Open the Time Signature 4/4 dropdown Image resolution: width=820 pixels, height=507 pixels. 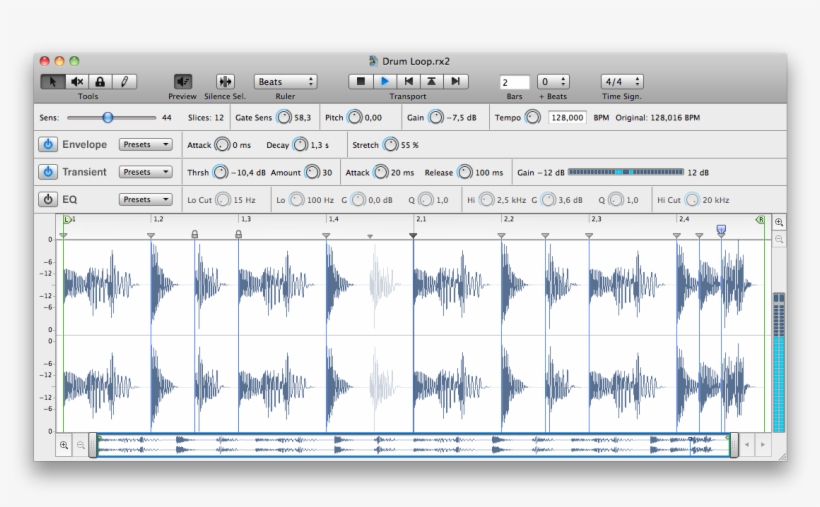(x=621, y=82)
